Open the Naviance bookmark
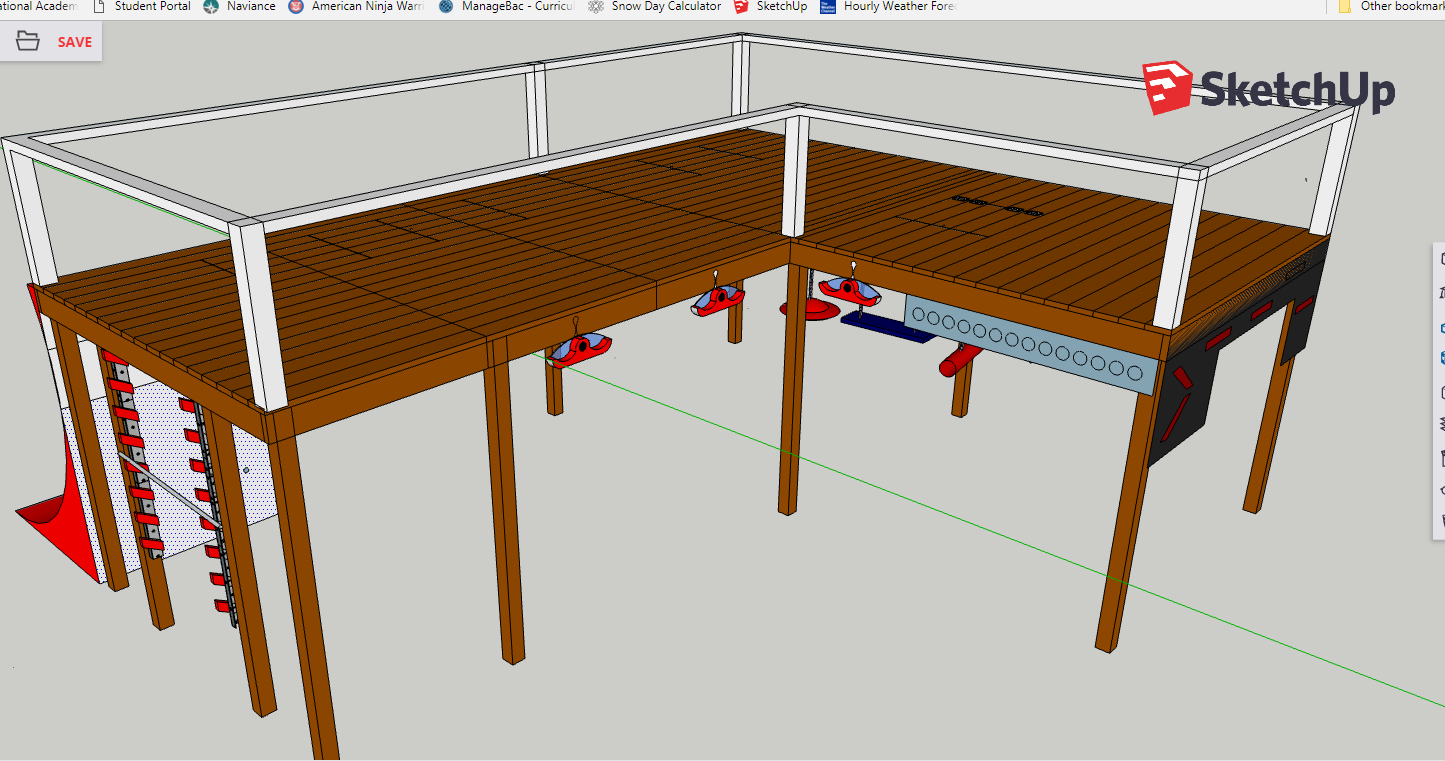Viewport: 1445px width, 761px height. (x=240, y=6)
